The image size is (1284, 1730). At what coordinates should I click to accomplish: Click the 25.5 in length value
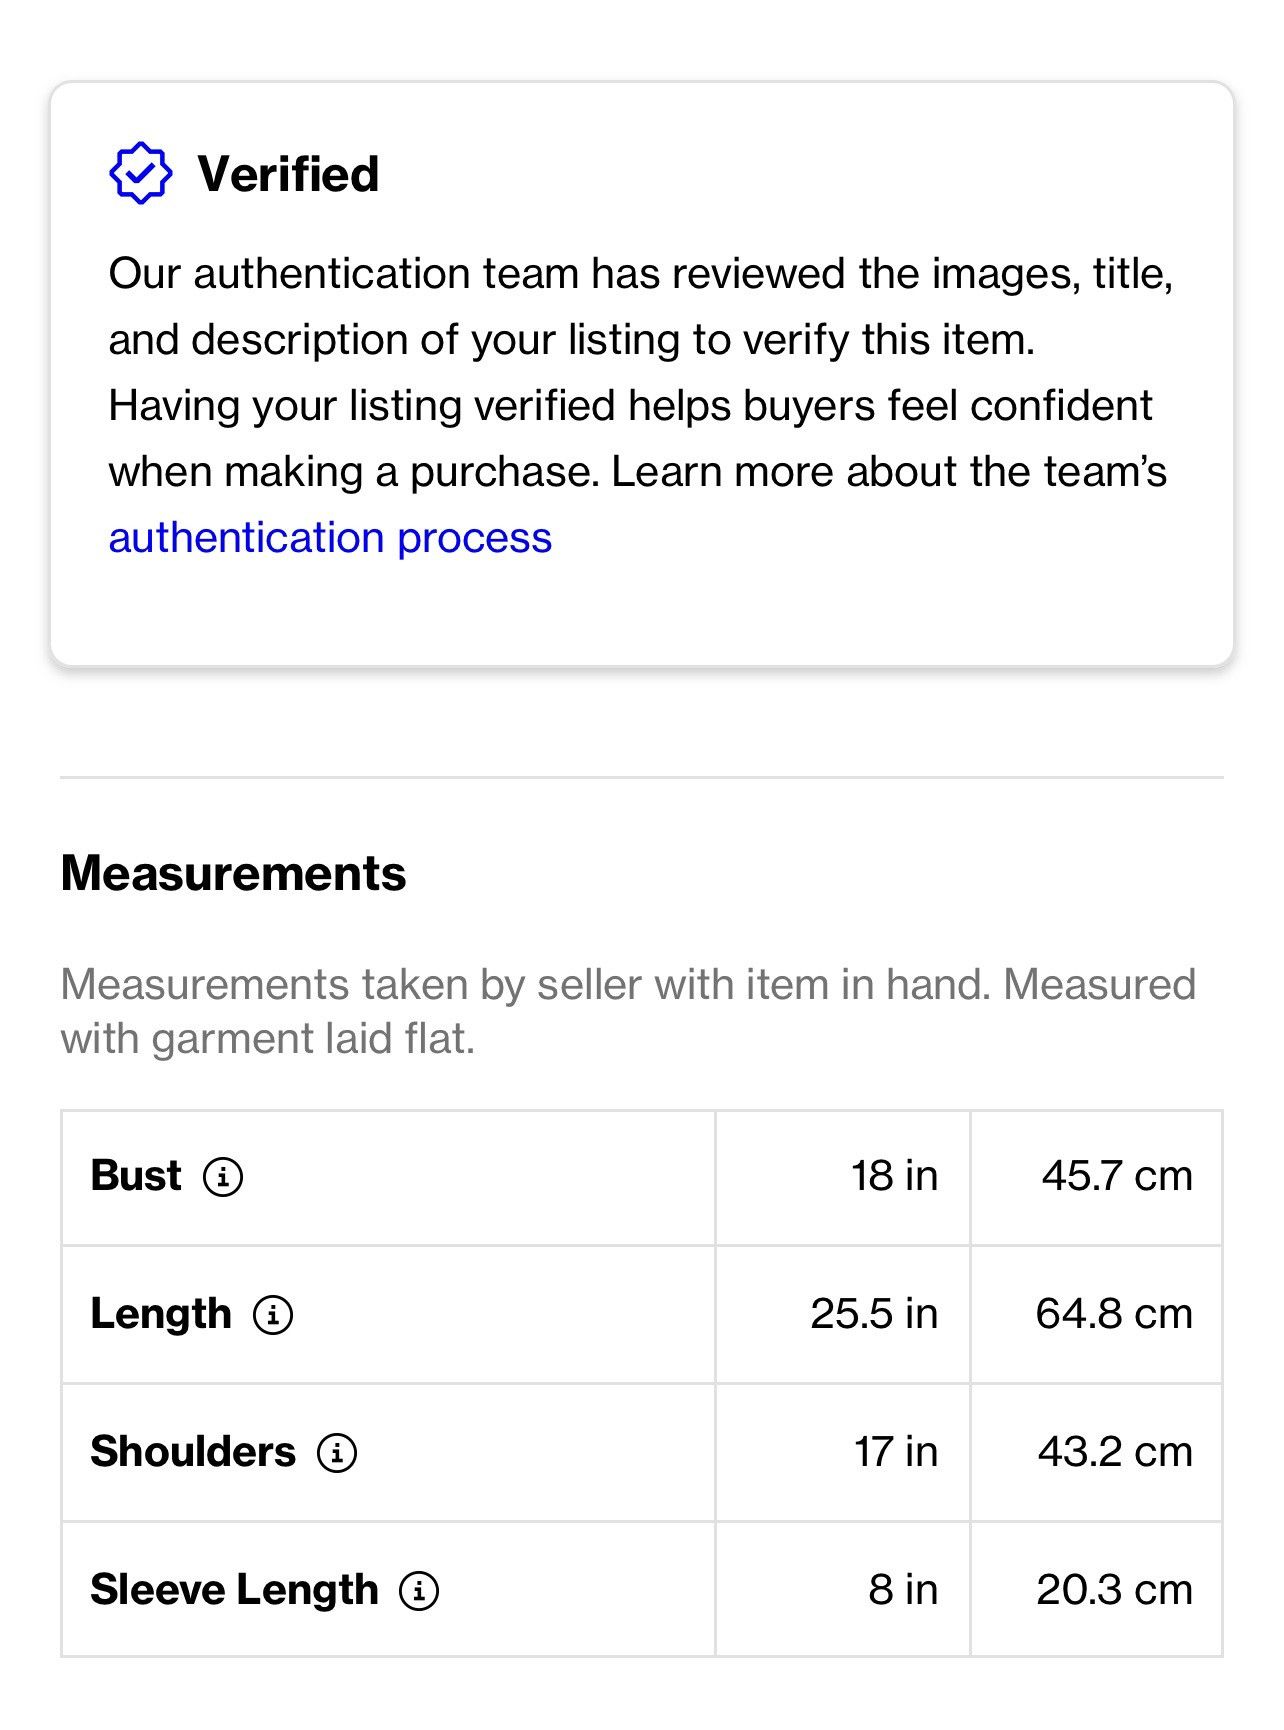click(874, 1314)
